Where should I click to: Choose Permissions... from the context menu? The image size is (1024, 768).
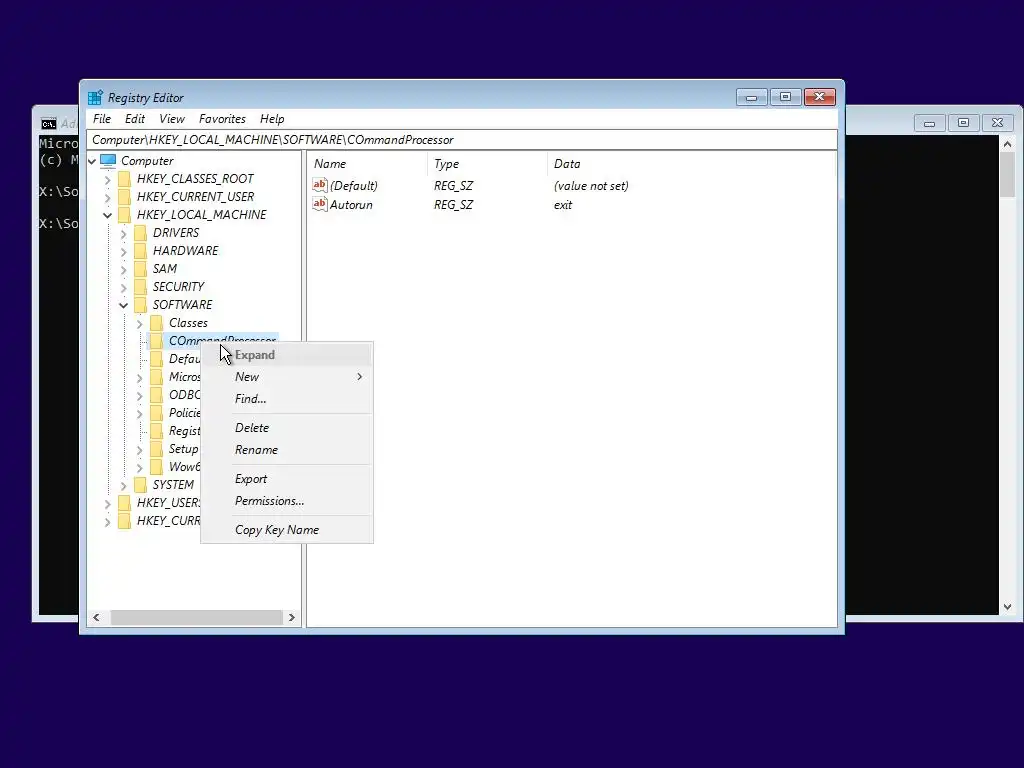click(287, 501)
